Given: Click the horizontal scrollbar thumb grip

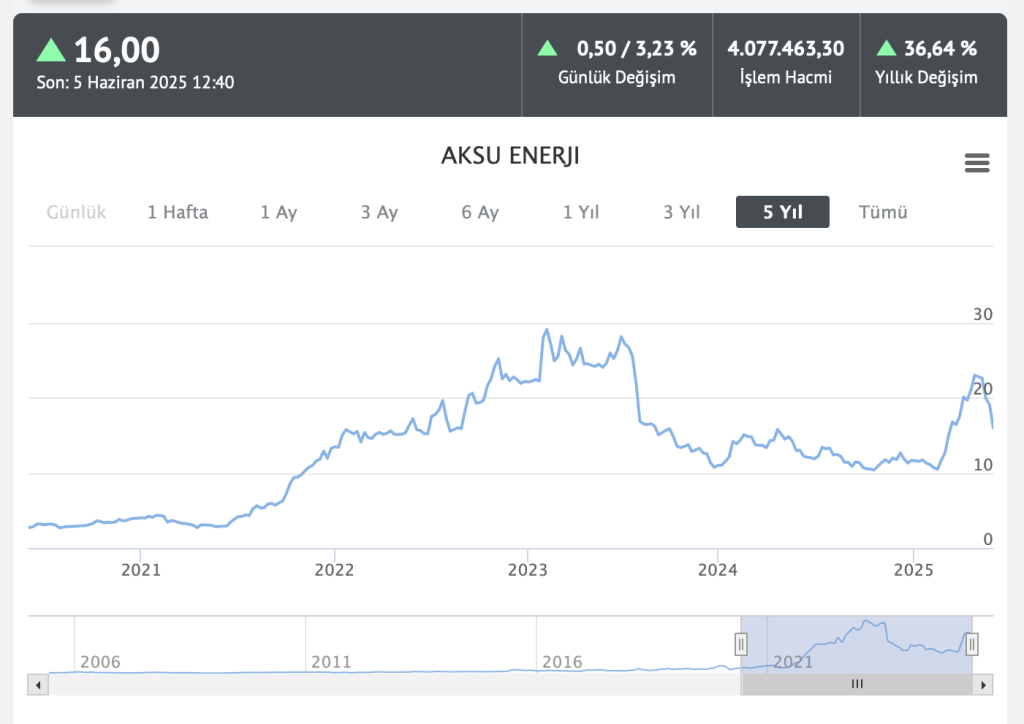Looking at the screenshot, I should 856,685.
